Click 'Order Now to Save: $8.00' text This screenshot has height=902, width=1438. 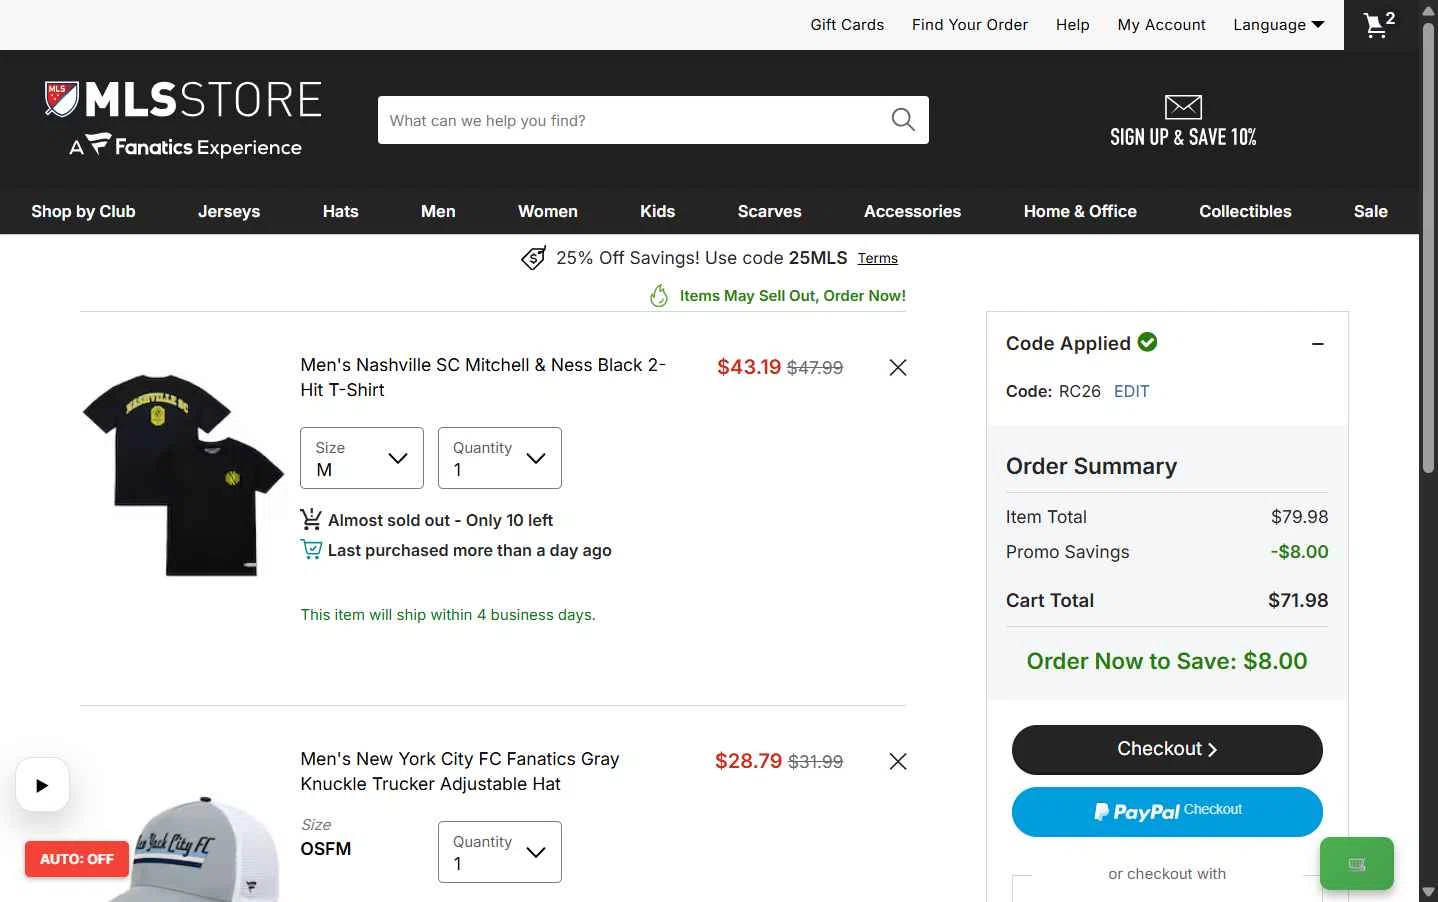point(1167,661)
